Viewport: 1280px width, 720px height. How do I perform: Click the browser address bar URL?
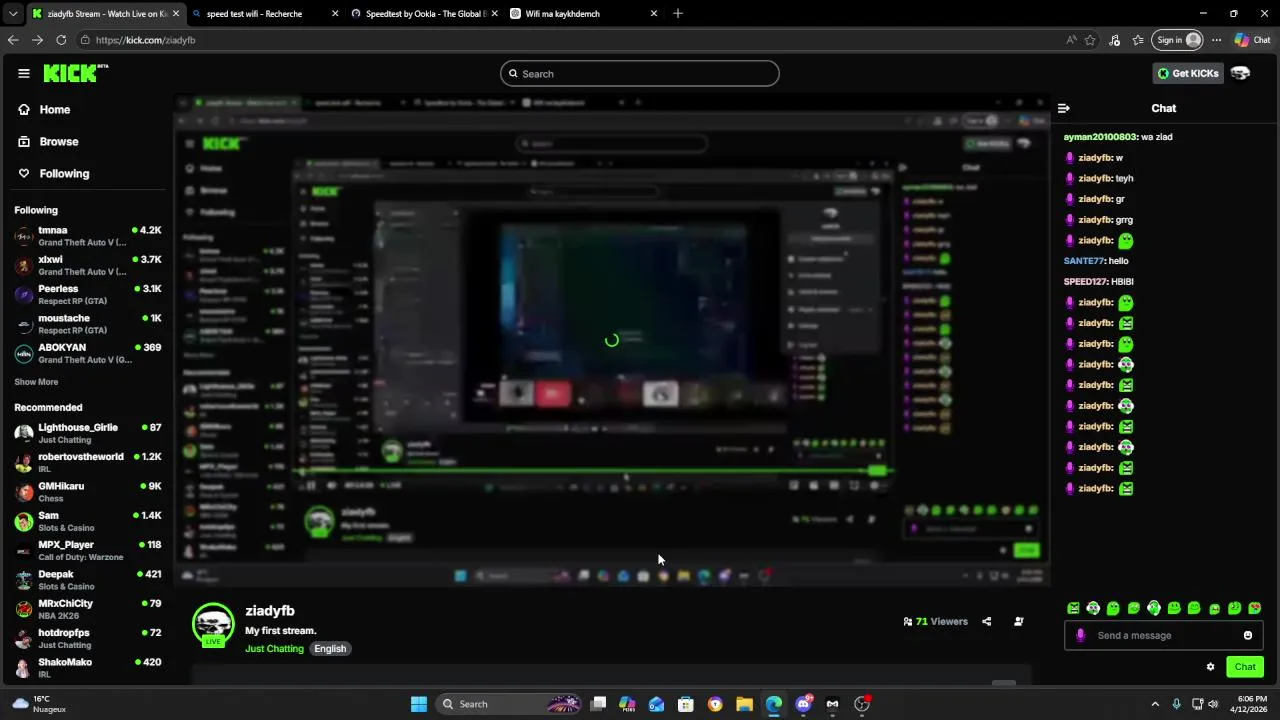click(145, 40)
